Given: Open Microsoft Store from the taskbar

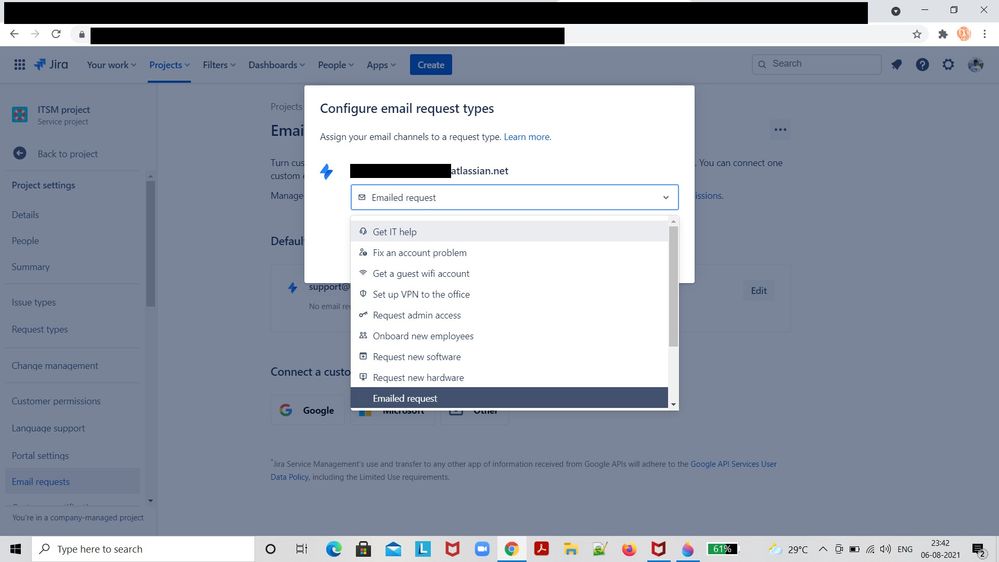Looking at the screenshot, I should click(364, 549).
